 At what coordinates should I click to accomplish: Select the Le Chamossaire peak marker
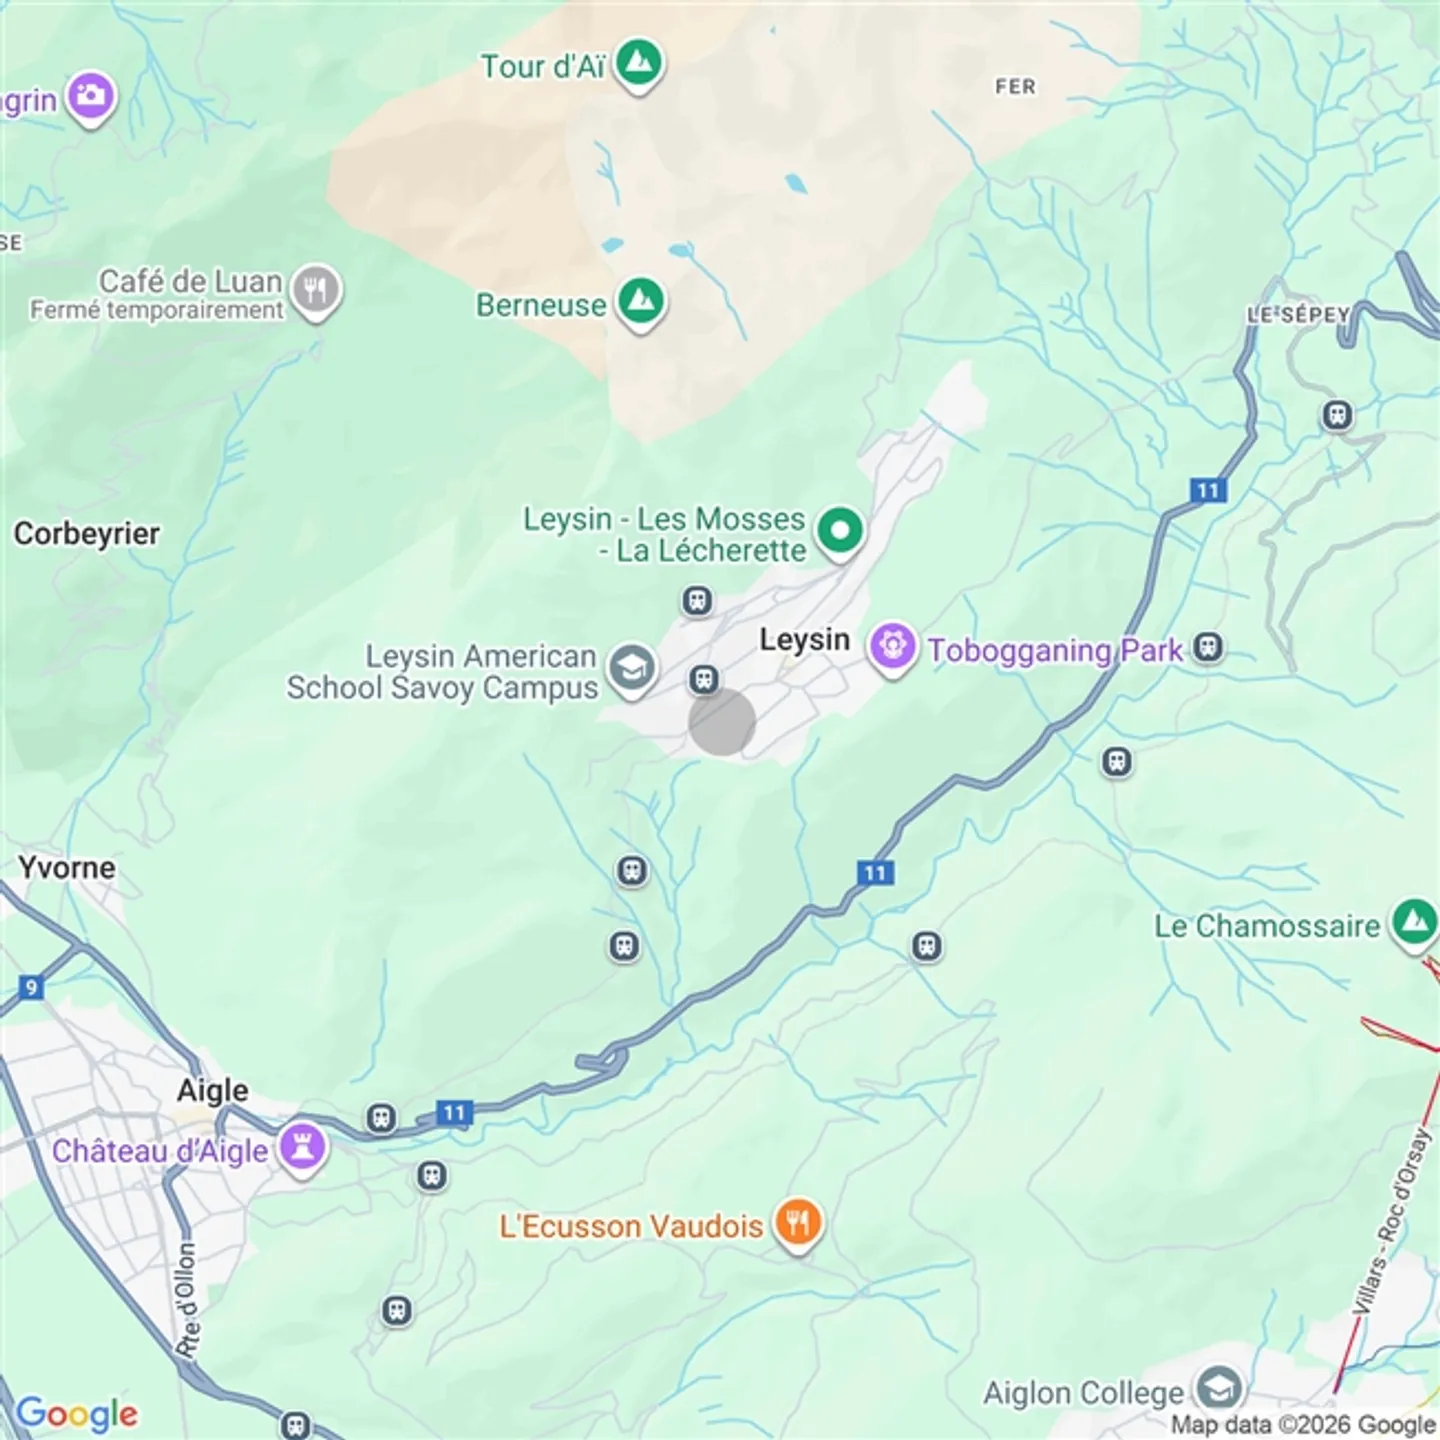[1414, 924]
